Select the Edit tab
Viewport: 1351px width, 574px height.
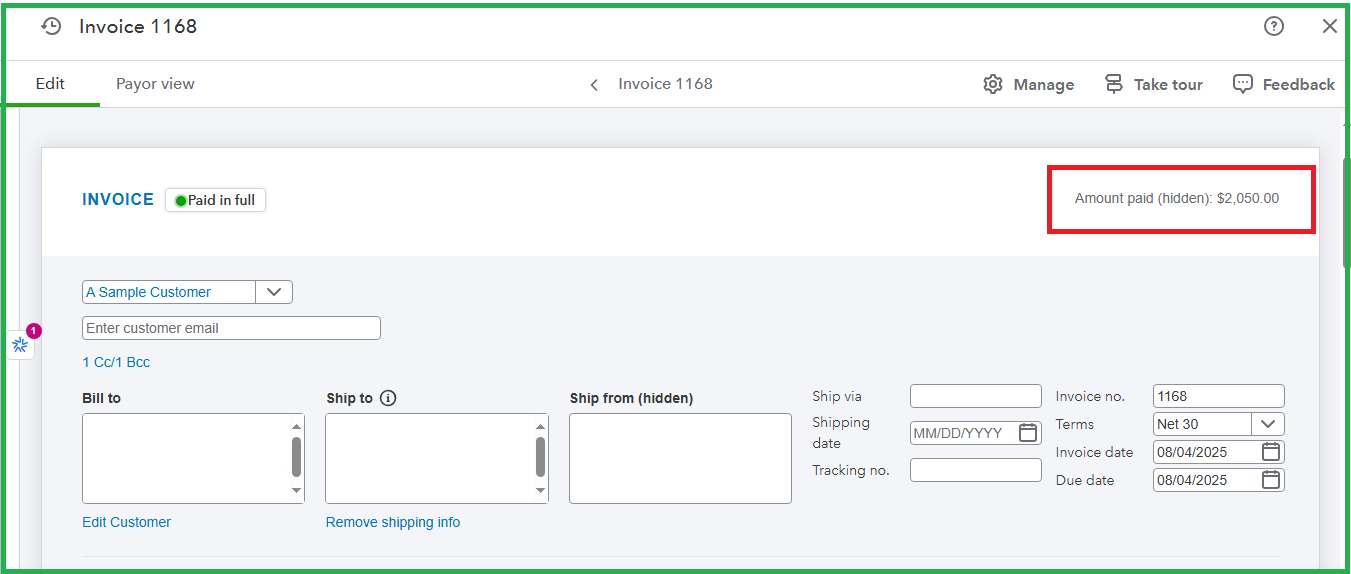[50, 84]
